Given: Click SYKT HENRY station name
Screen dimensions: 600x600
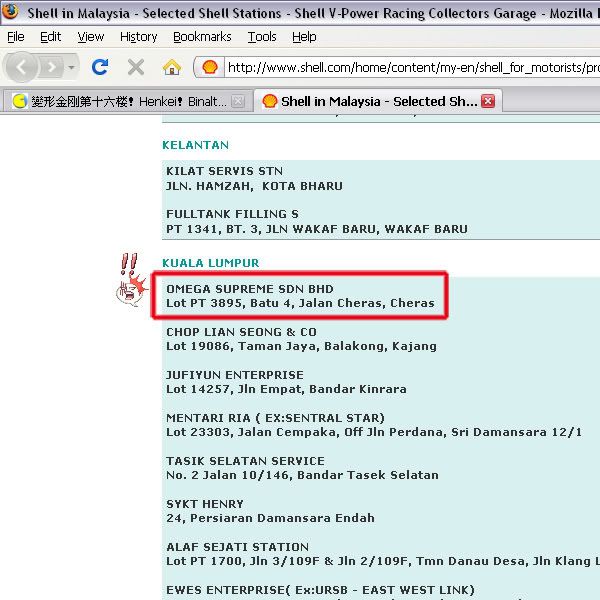Looking at the screenshot, I should (x=205, y=504).
